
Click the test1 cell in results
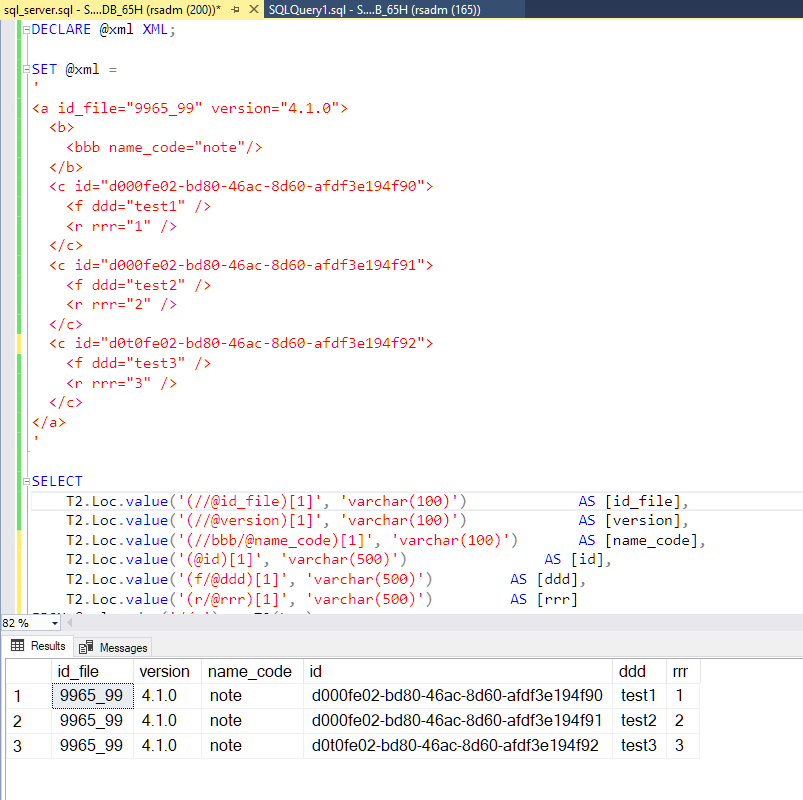coord(640,696)
